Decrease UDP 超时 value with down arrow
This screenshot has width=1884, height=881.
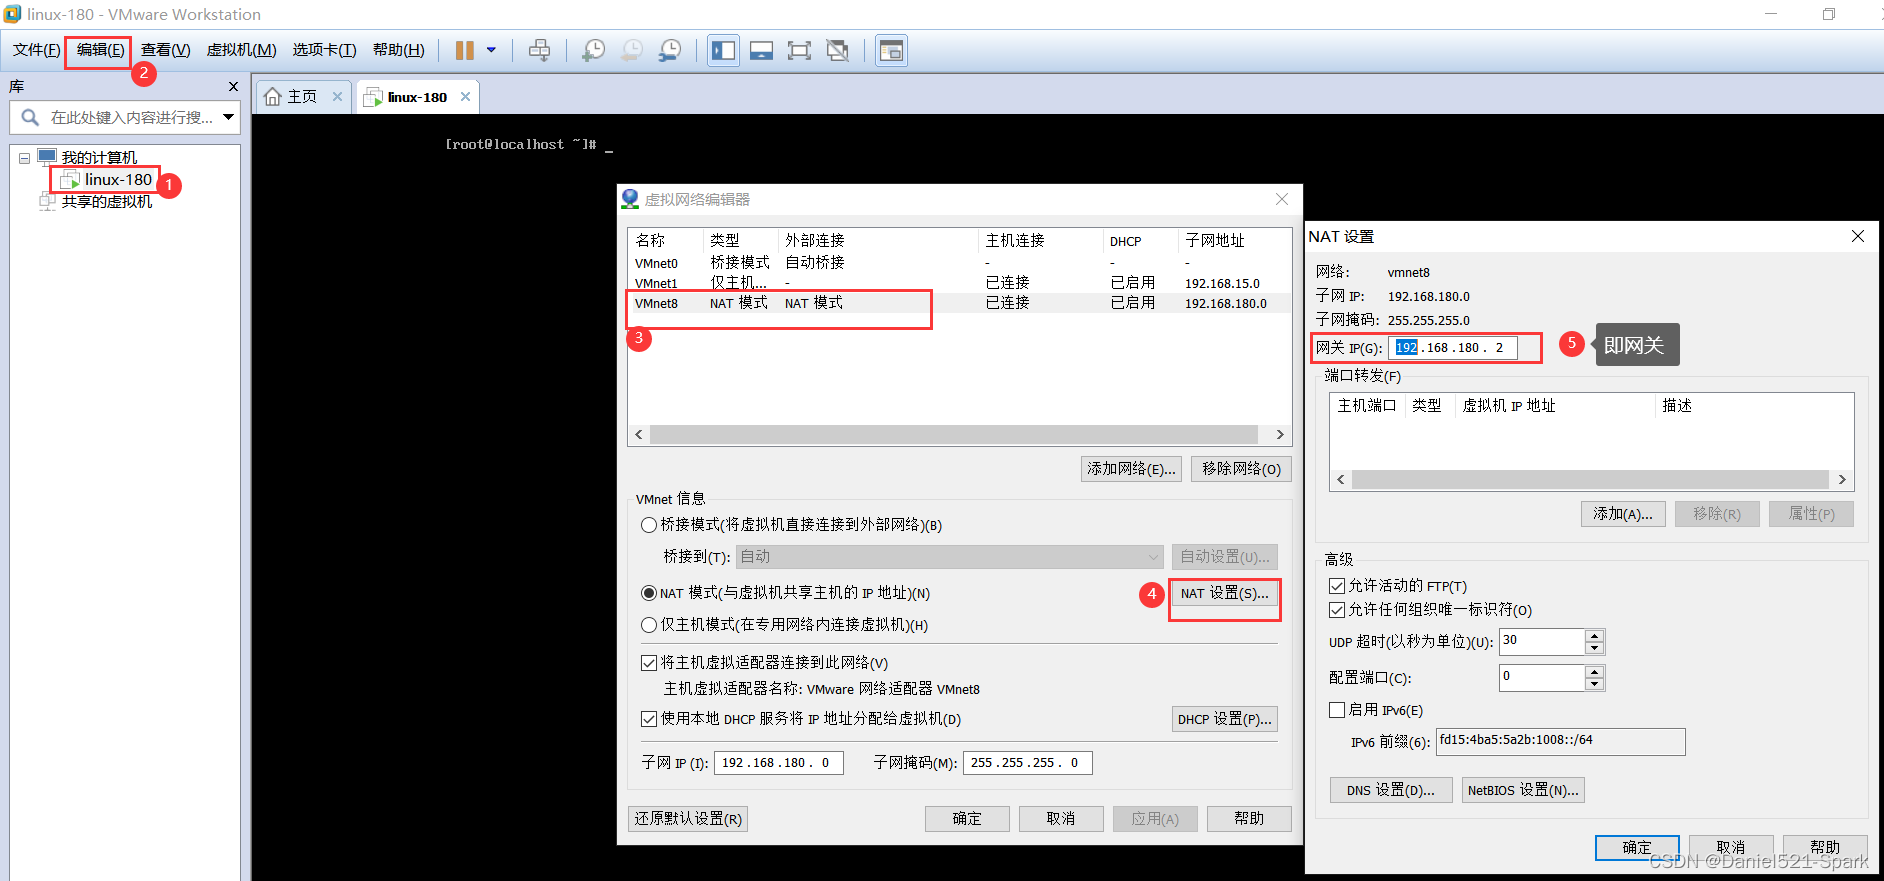coord(1595,648)
